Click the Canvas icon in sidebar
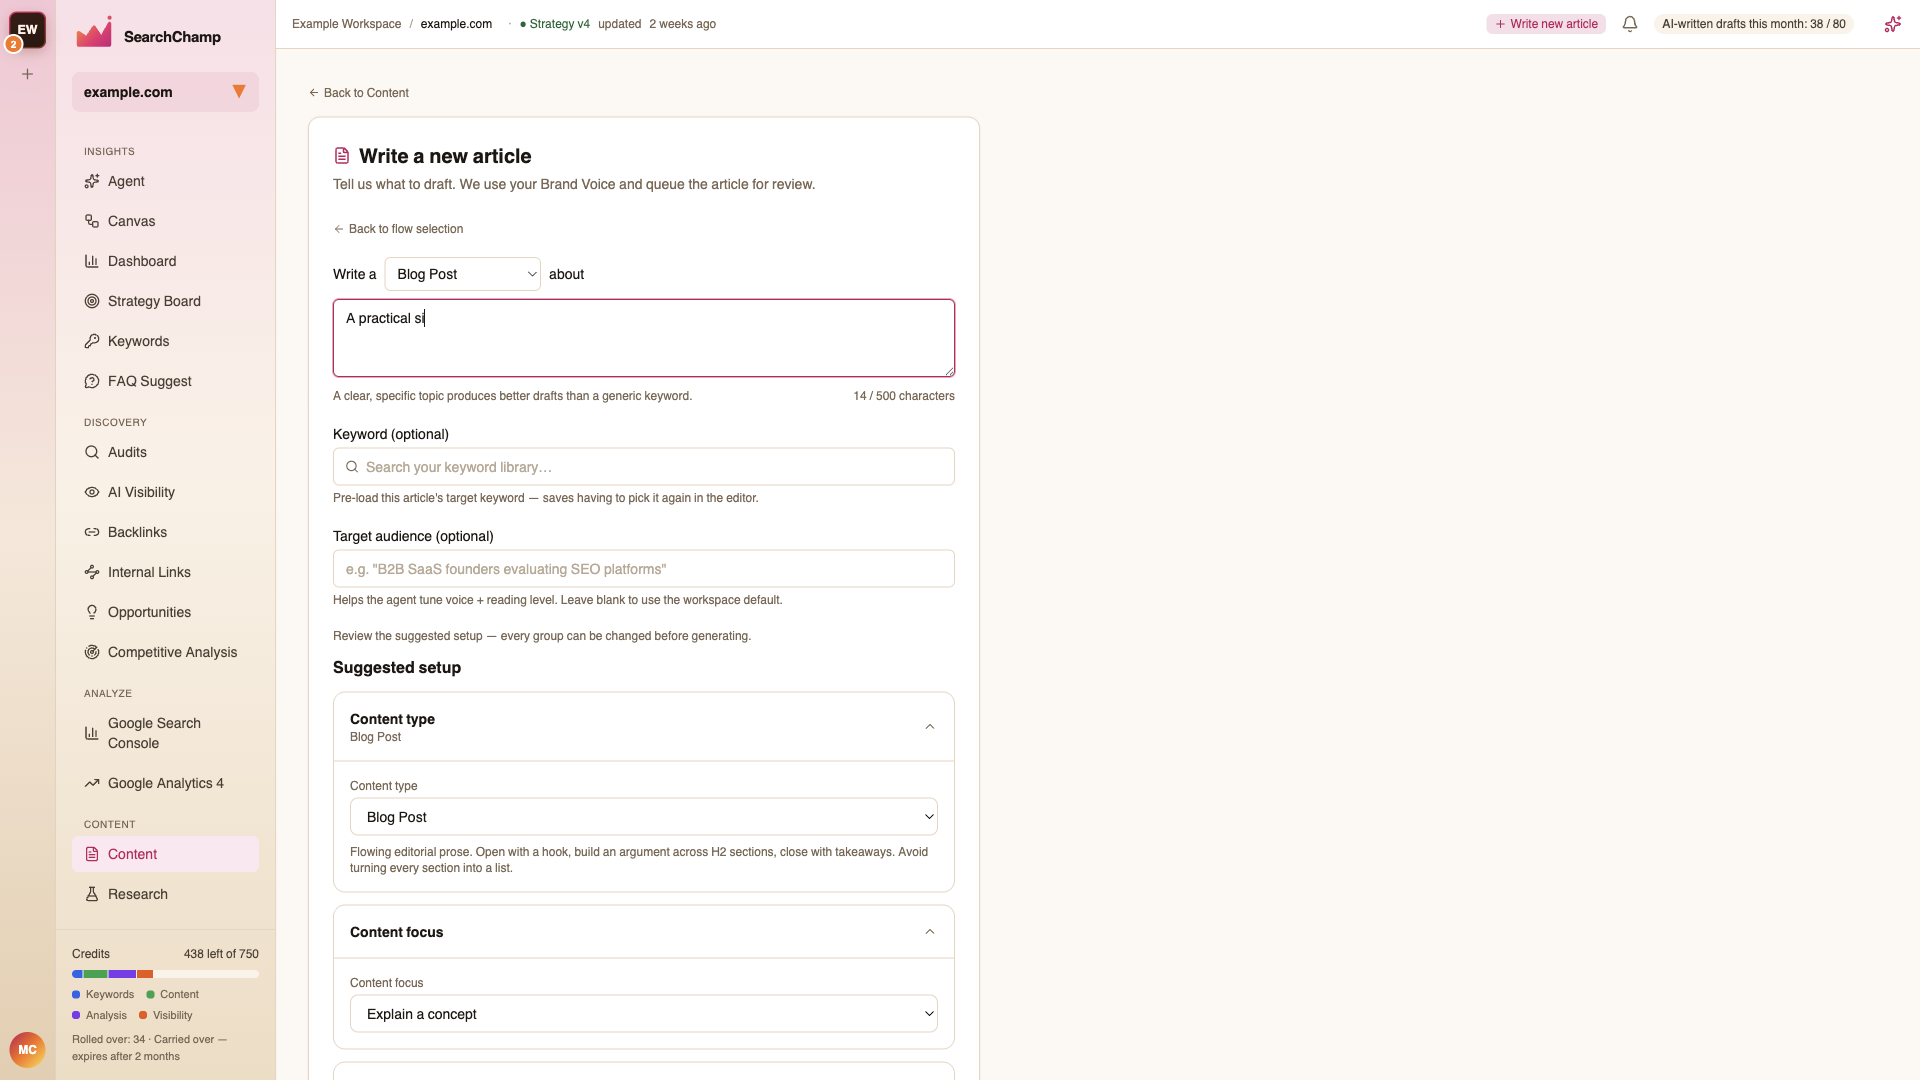 (92, 221)
